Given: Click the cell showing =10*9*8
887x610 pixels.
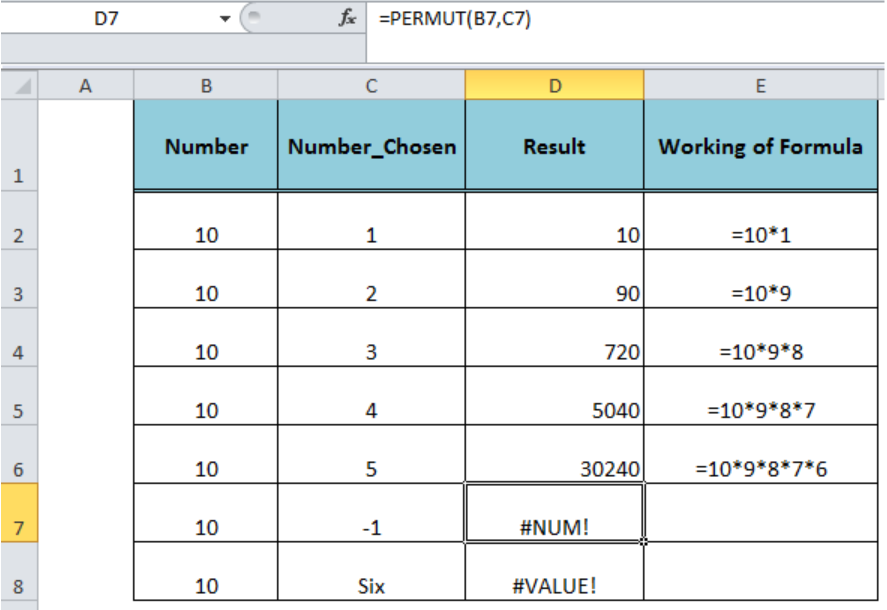Looking at the screenshot, I should 760,338.
